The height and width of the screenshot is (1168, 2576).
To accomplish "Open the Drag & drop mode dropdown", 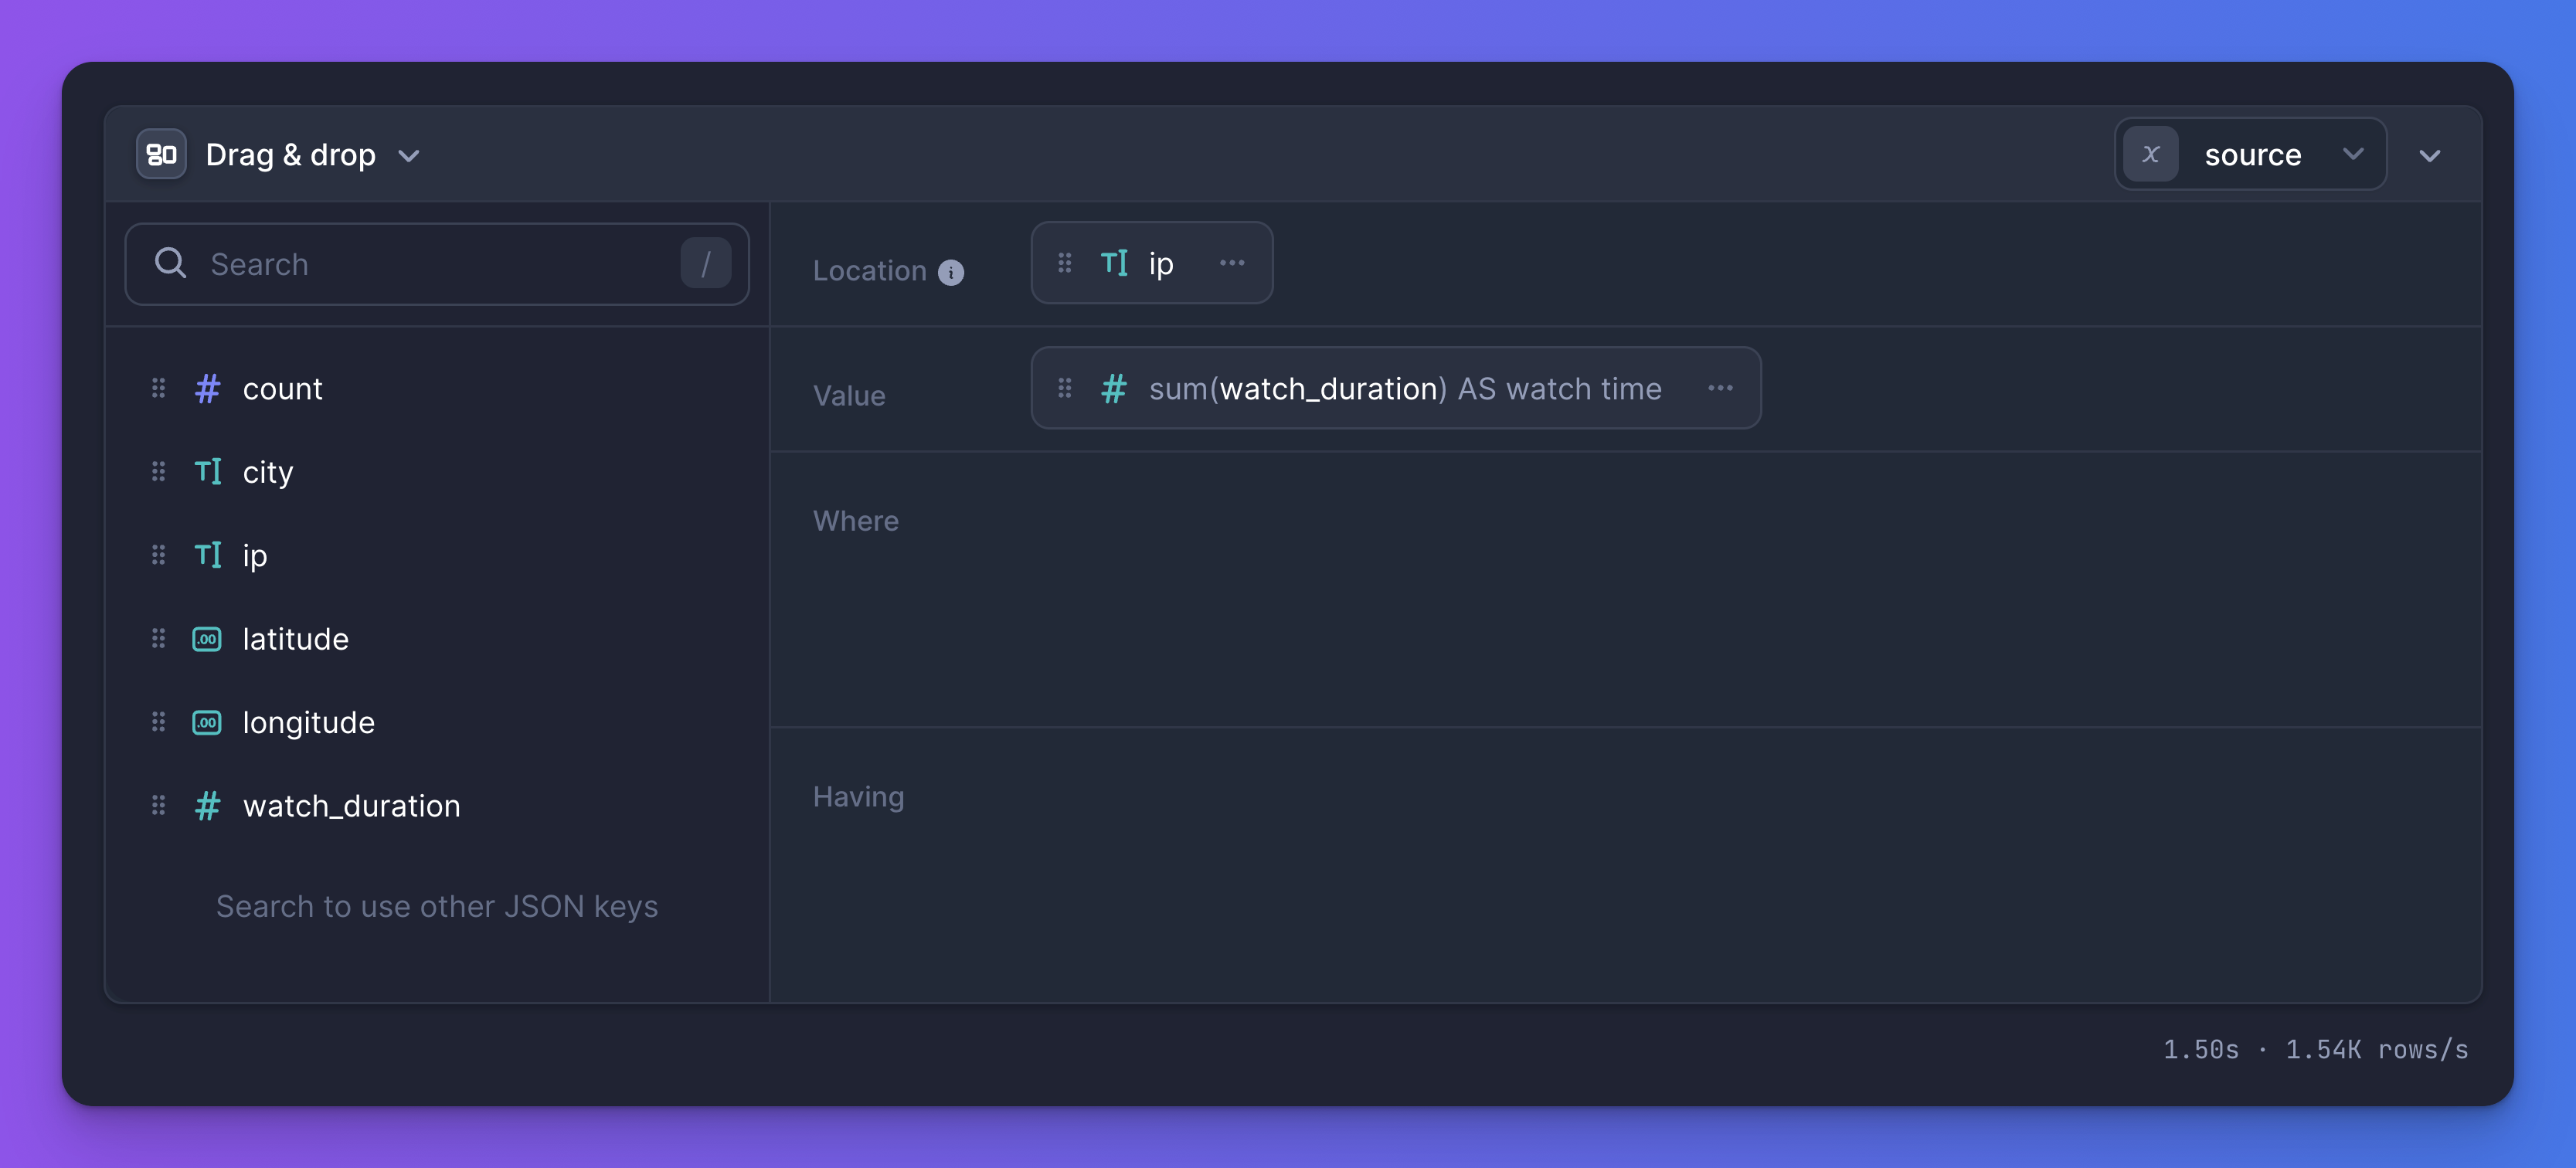I will (408, 156).
